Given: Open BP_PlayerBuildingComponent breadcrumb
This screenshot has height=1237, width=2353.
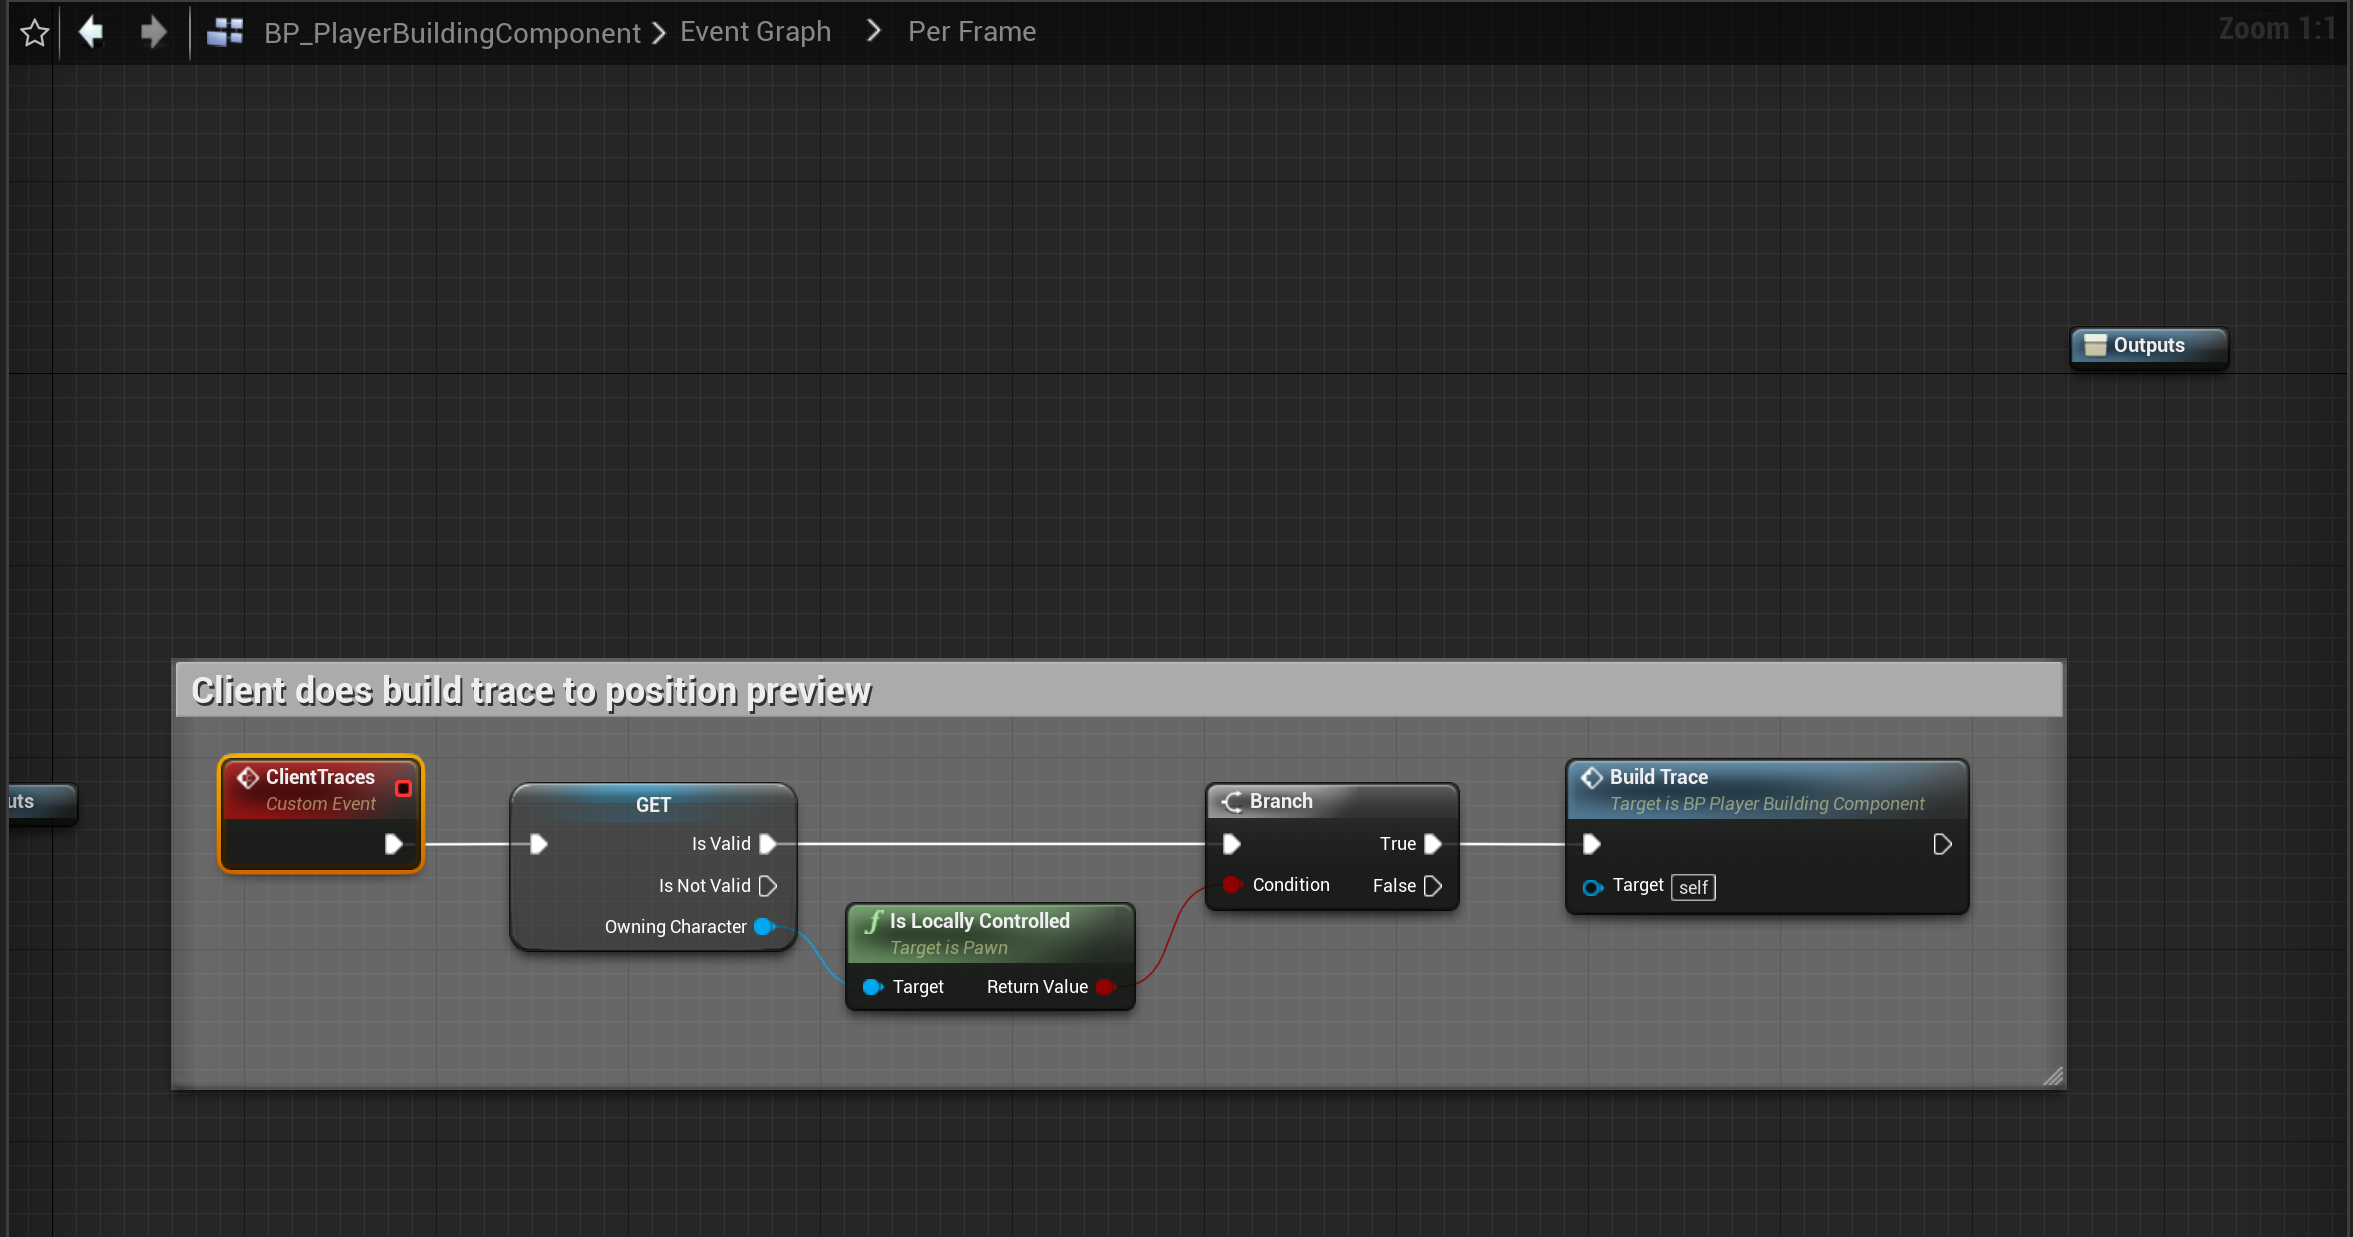Looking at the screenshot, I should pyautogui.click(x=451, y=33).
